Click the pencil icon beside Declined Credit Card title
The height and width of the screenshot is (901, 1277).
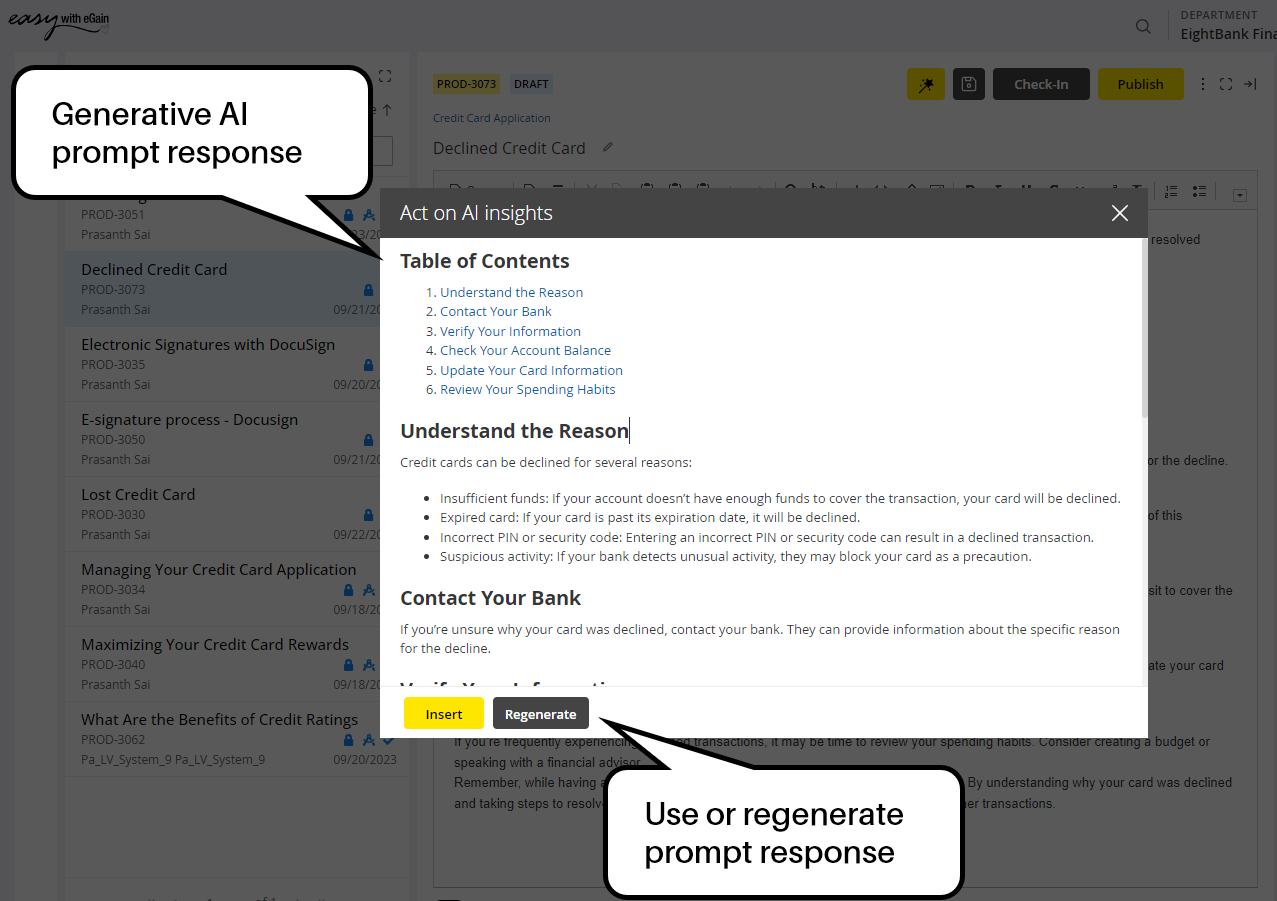click(x=607, y=148)
